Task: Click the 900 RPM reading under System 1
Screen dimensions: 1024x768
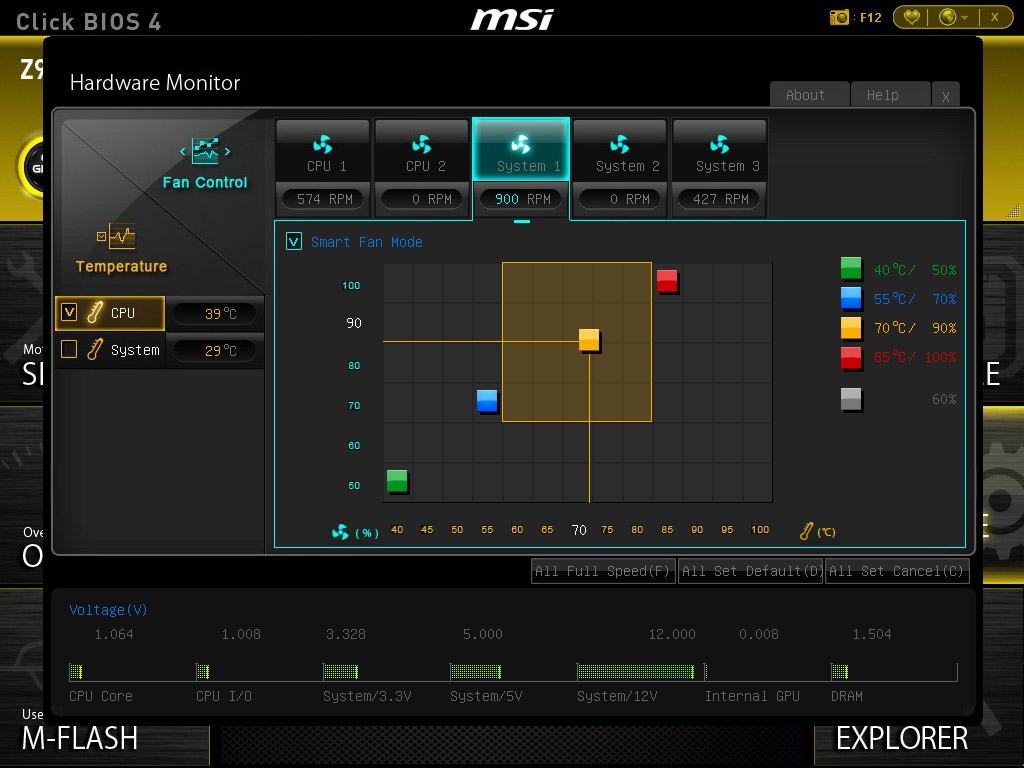Action: pos(522,199)
